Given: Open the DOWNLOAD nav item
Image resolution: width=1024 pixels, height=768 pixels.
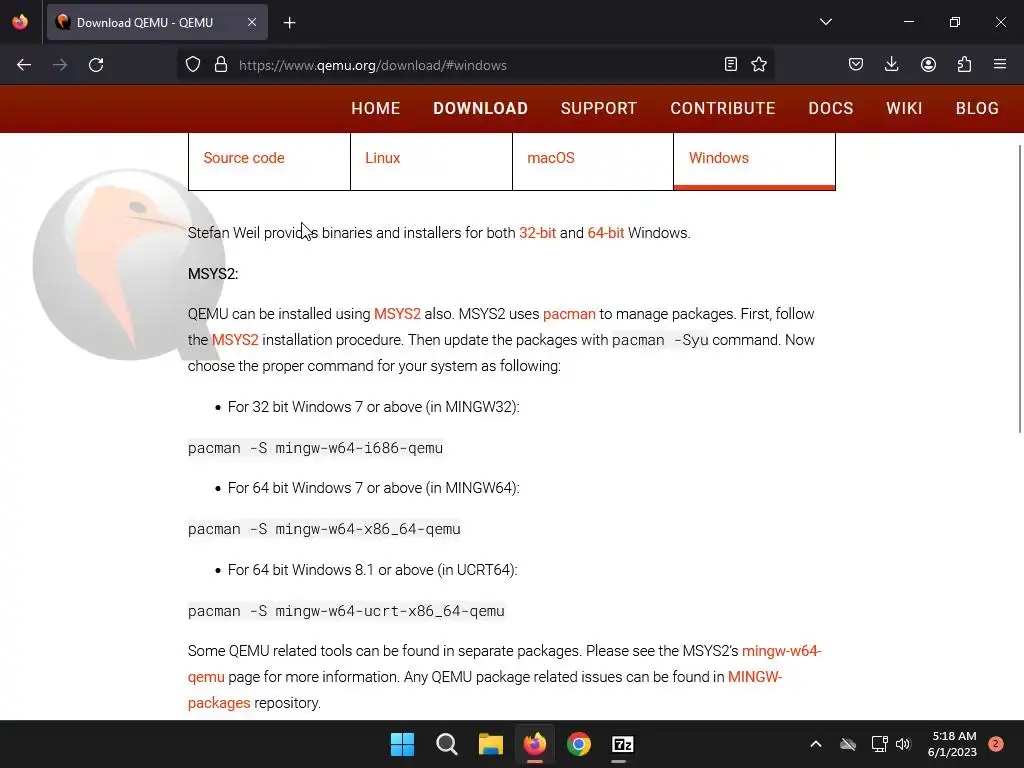Looking at the screenshot, I should tap(481, 108).
